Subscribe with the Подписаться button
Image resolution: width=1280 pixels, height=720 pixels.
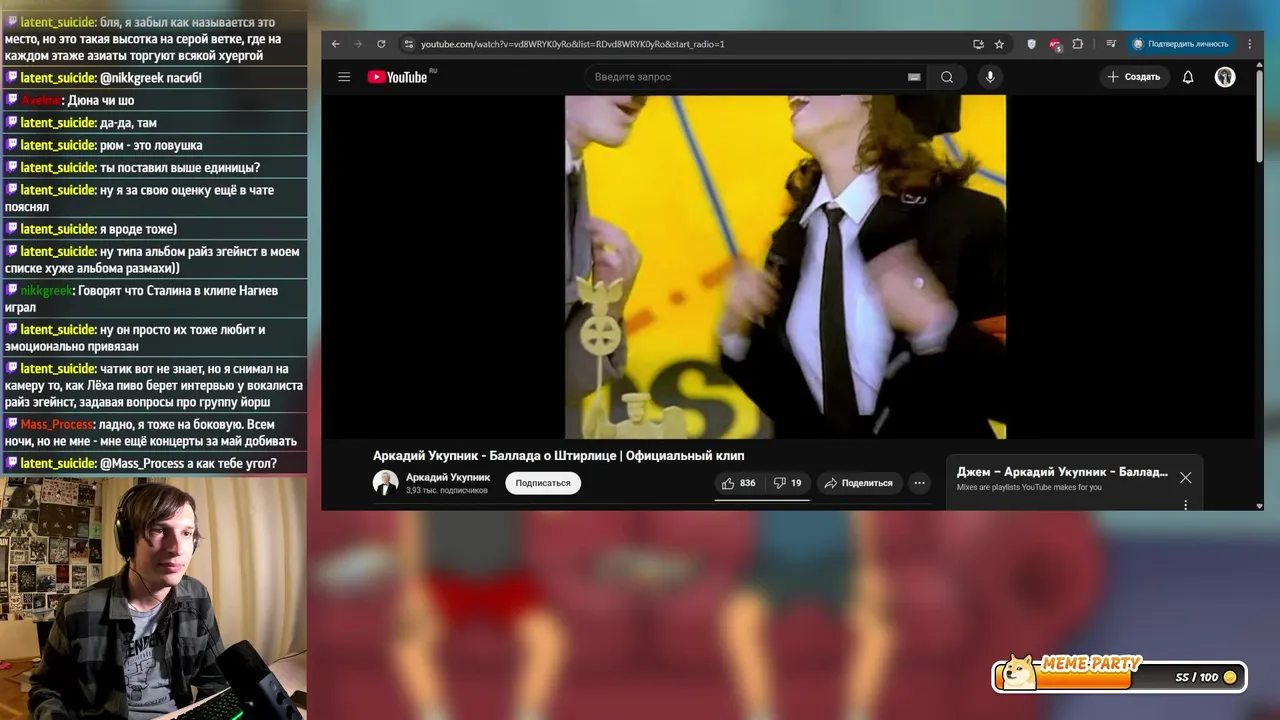click(543, 483)
